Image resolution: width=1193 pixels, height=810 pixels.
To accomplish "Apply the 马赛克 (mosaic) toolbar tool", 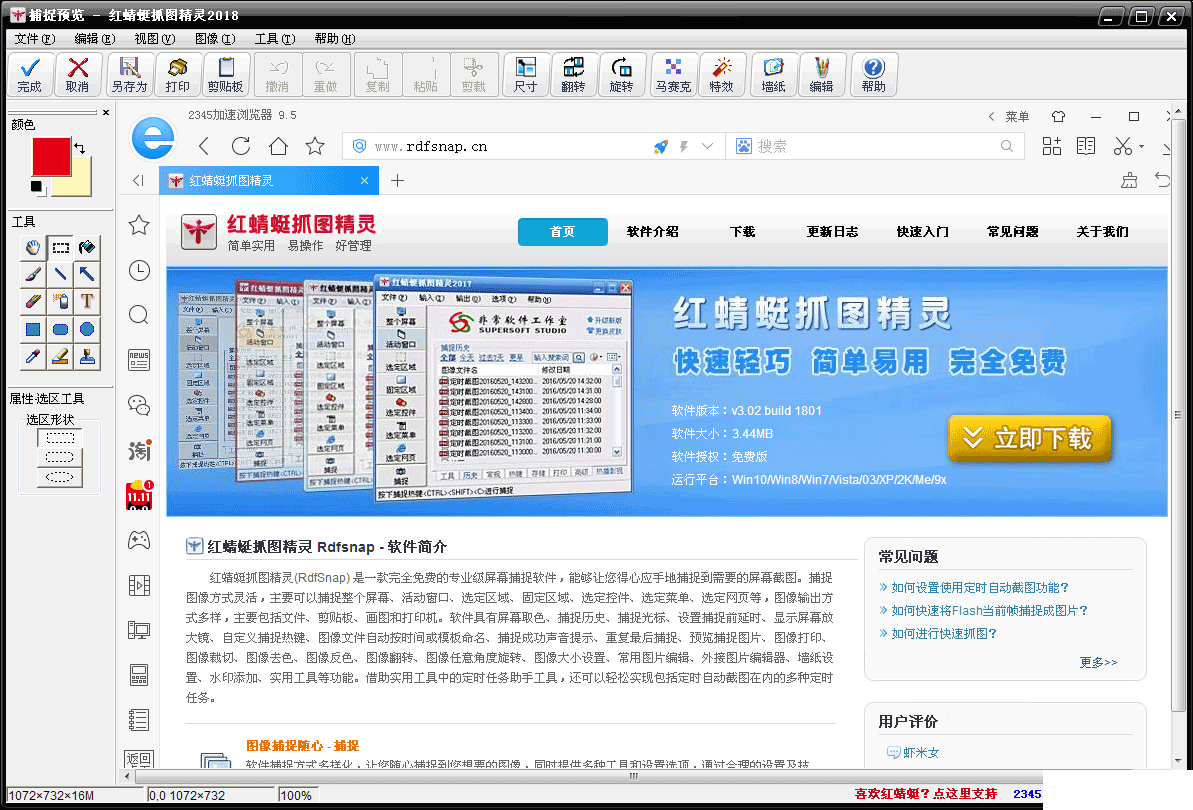I will tap(673, 75).
